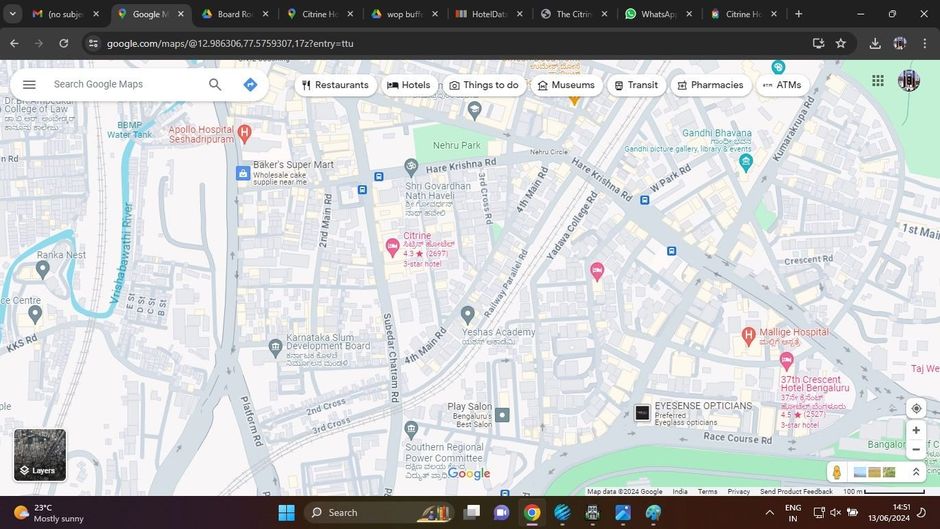Screen dimensions: 940x529
Task: Click the Nehru Park label
Action: (x=457, y=145)
